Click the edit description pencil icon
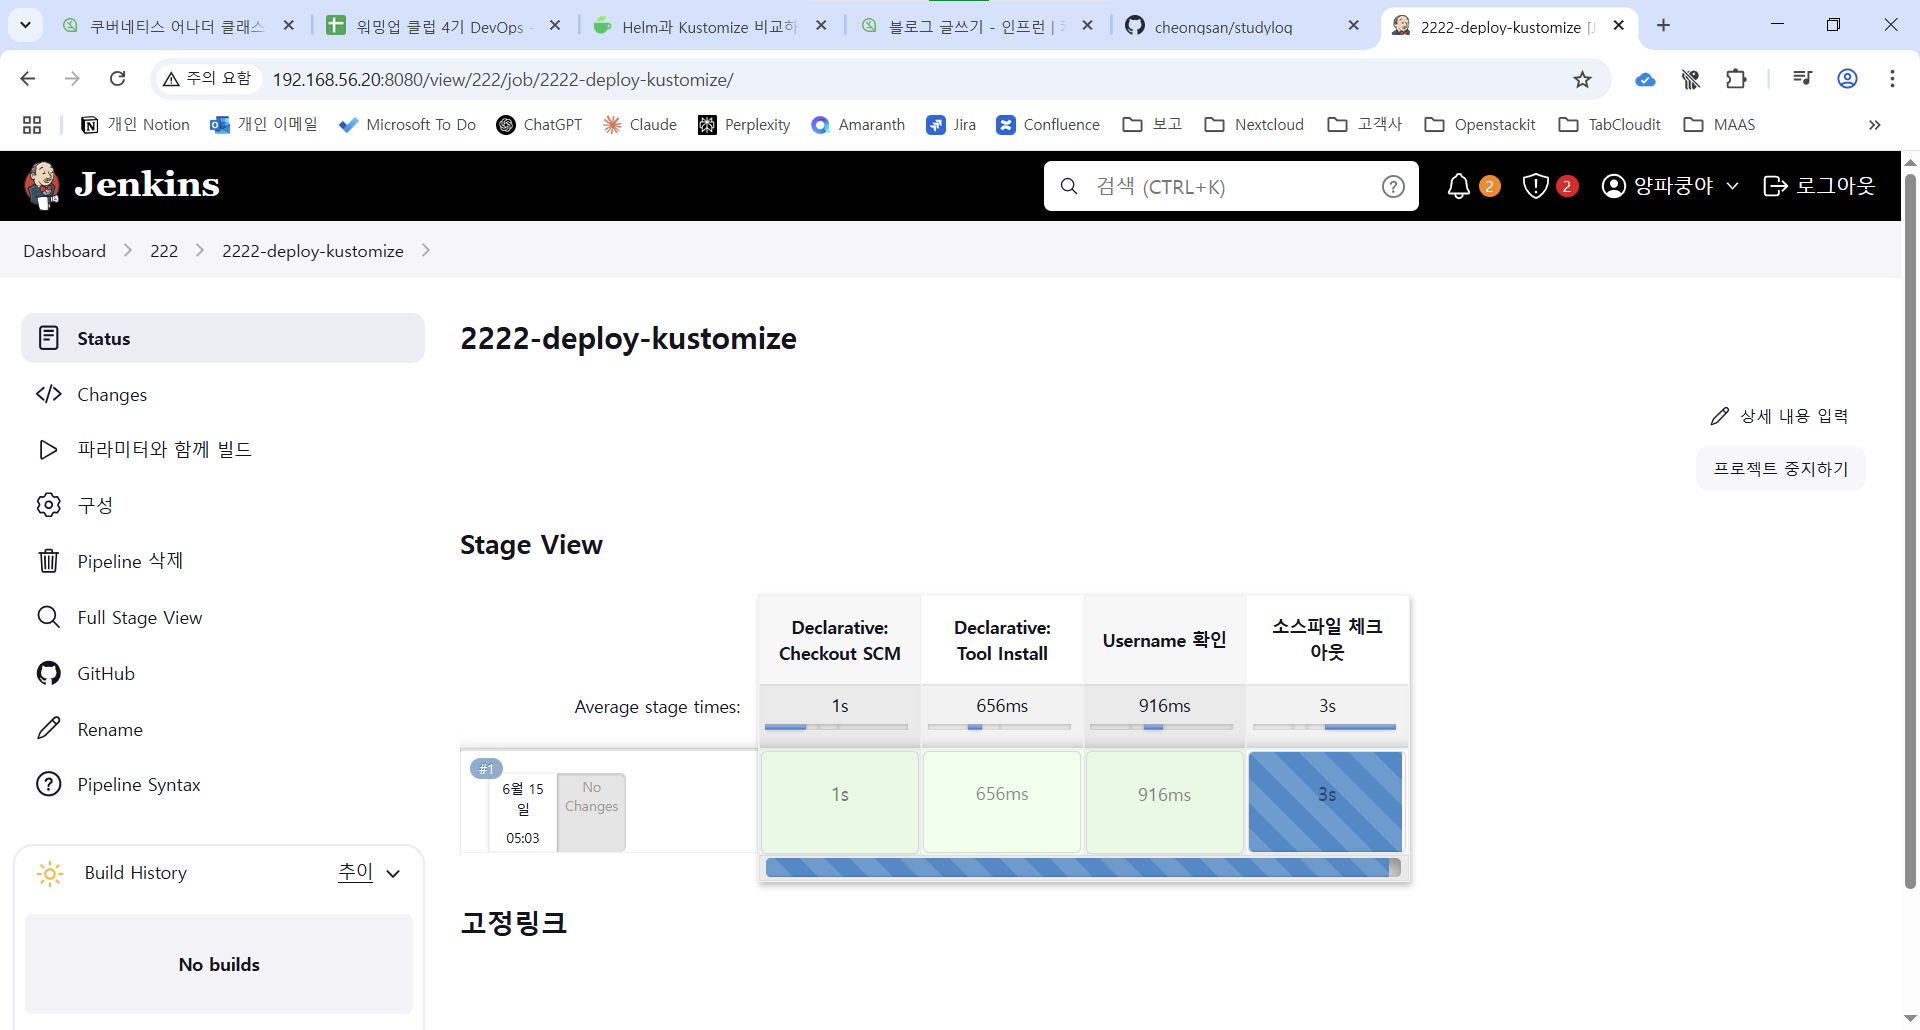This screenshot has width=1920, height=1030. tap(1720, 416)
